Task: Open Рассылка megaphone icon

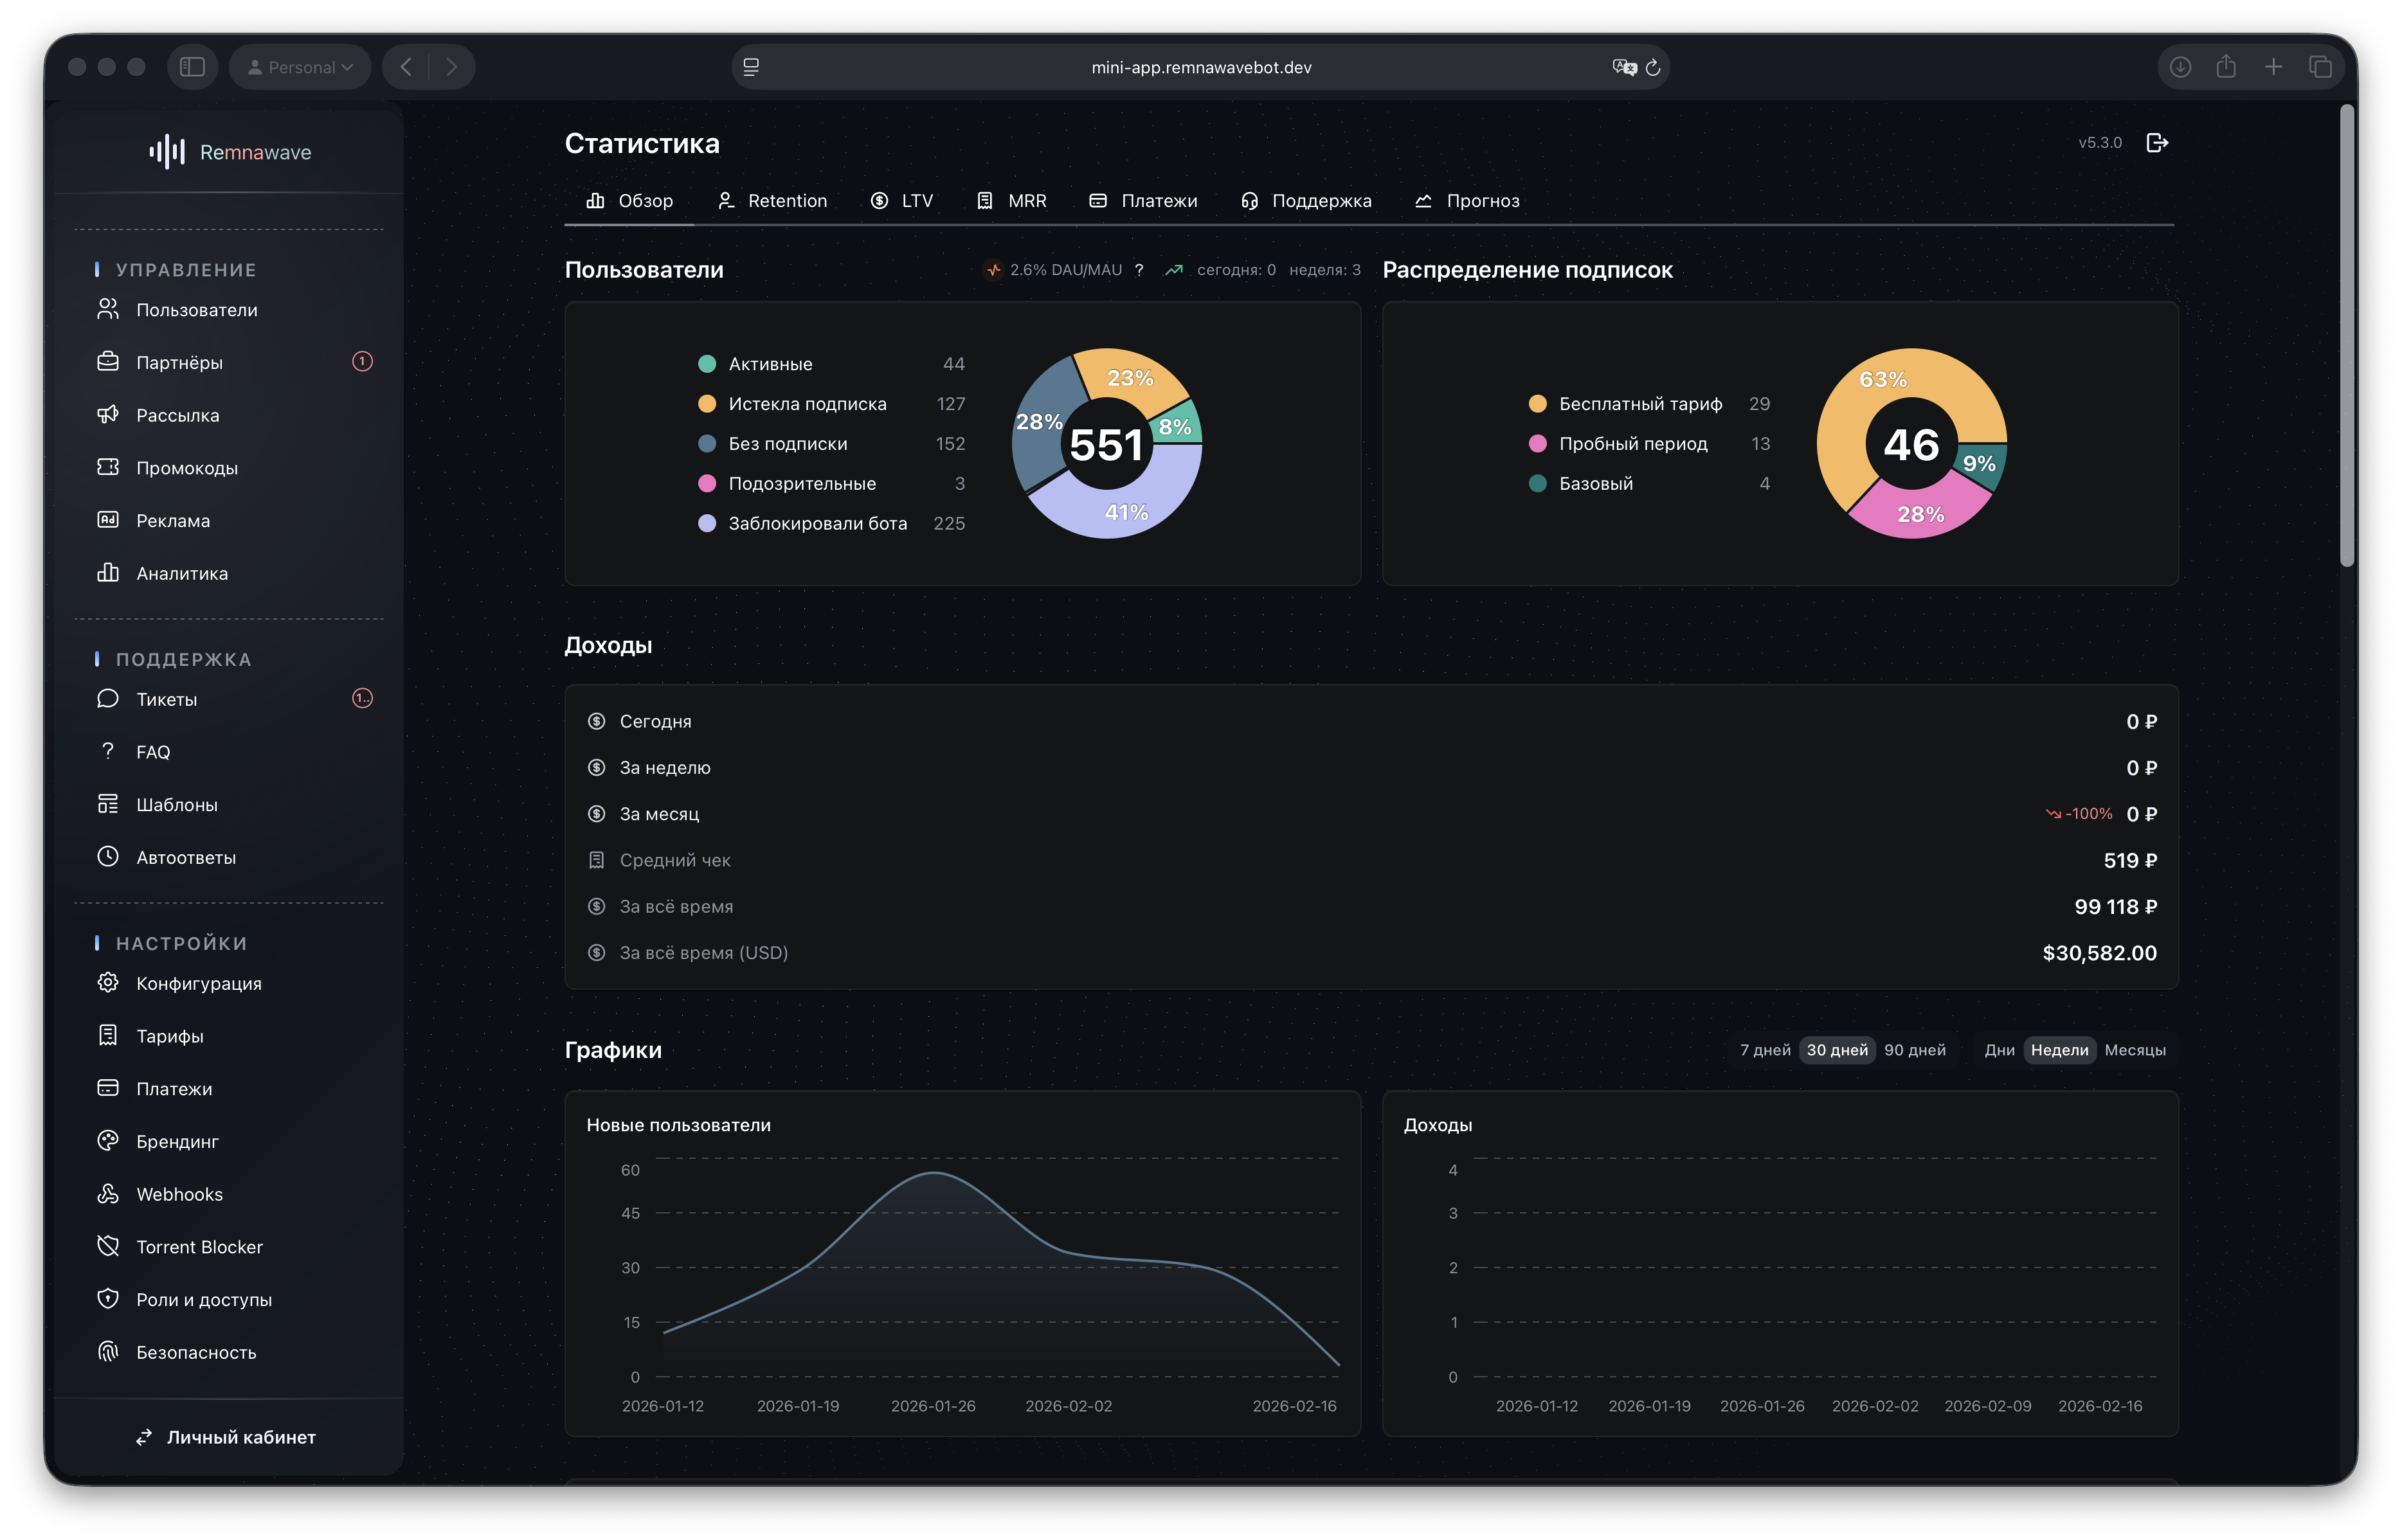Action: coord(108,414)
